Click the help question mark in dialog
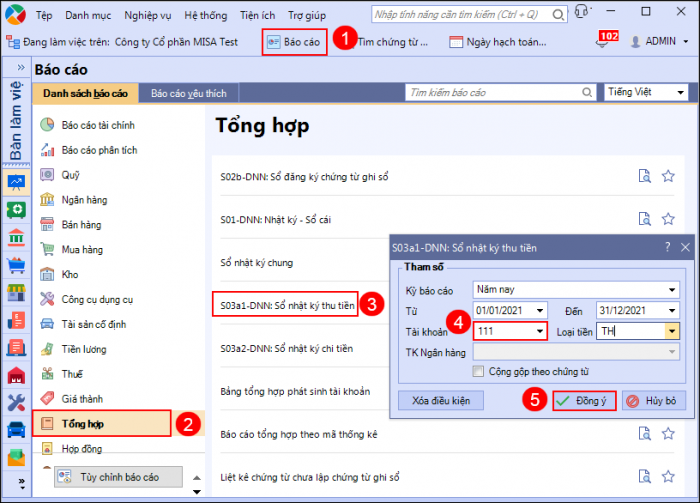The image size is (700, 503). pyautogui.click(x=667, y=246)
